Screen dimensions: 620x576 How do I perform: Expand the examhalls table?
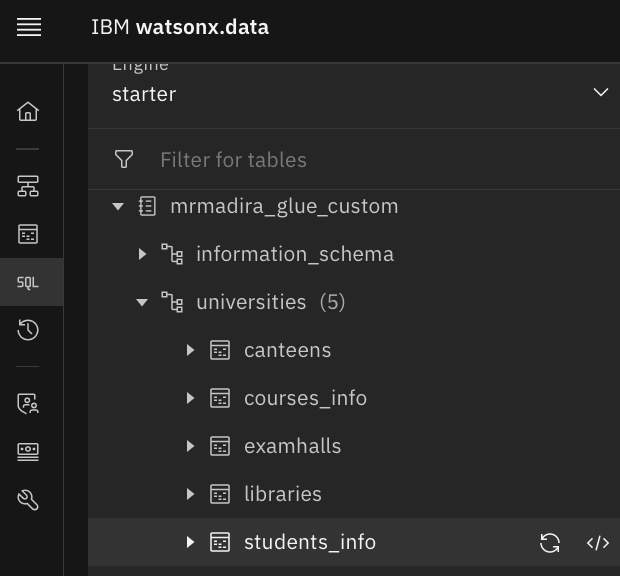click(190, 446)
